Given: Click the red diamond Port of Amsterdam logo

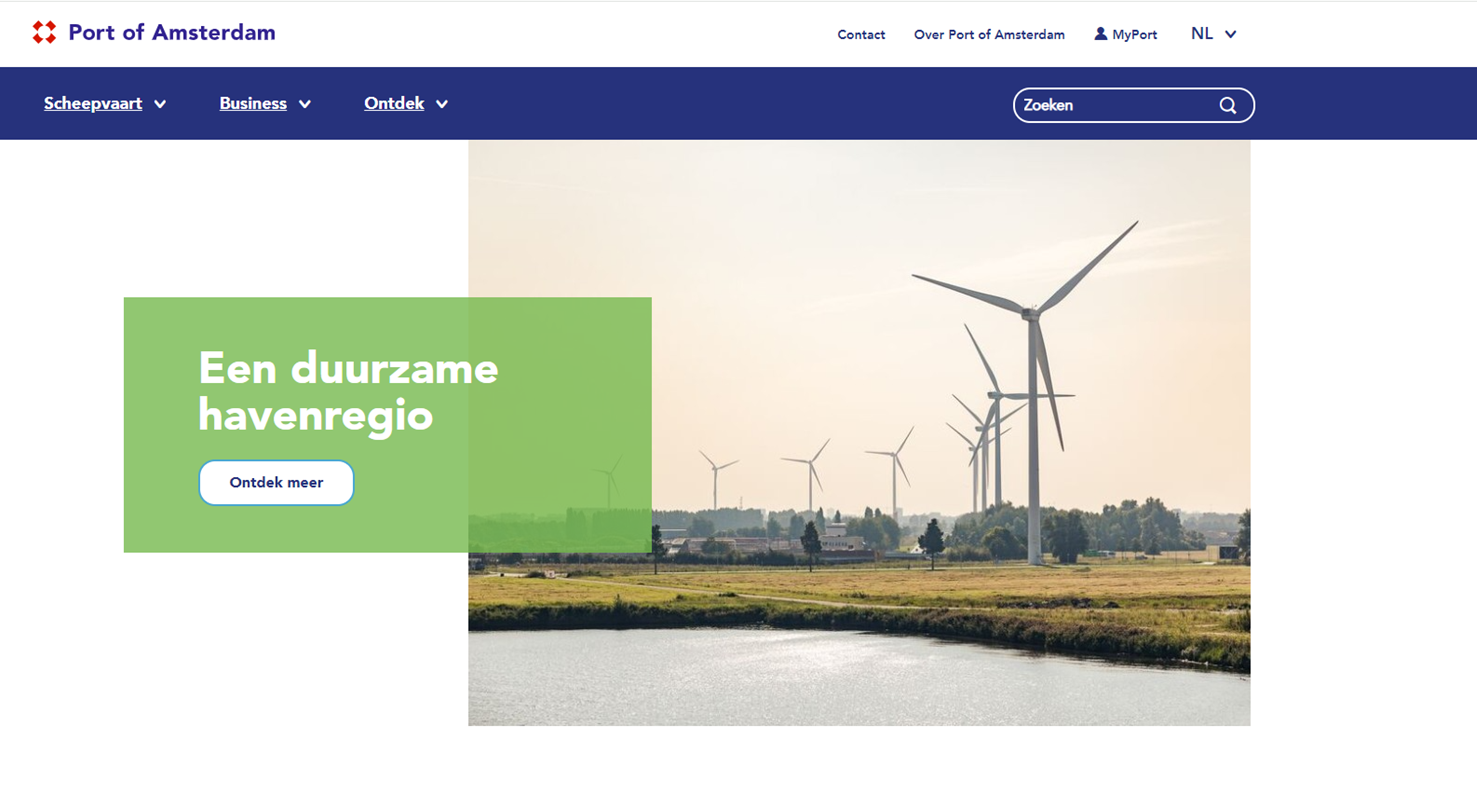Looking at the screenshot, I should 44,32.
